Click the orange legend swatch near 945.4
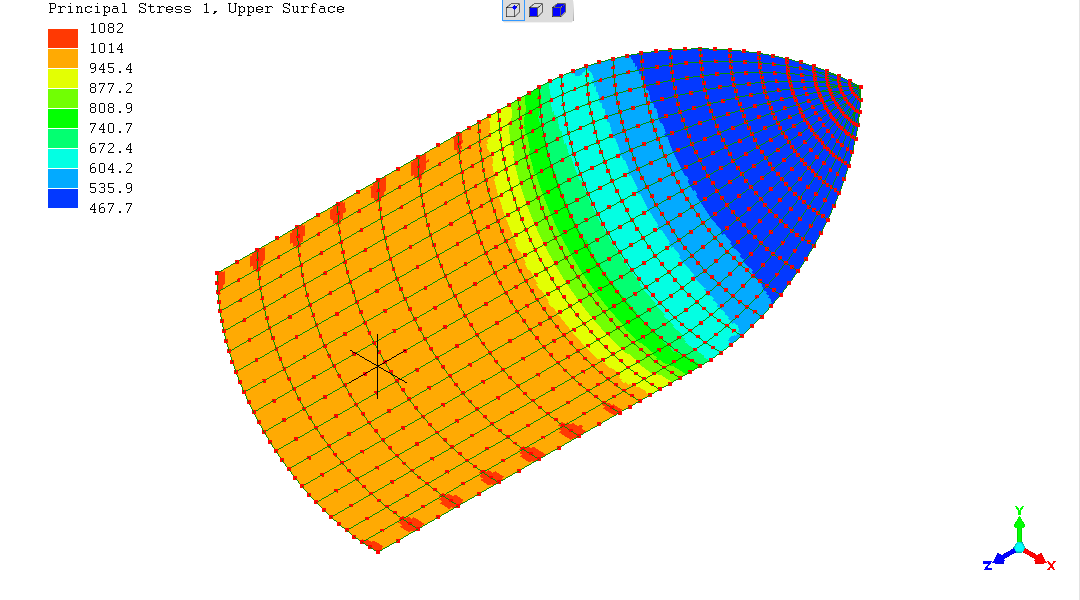 (63, 59)
